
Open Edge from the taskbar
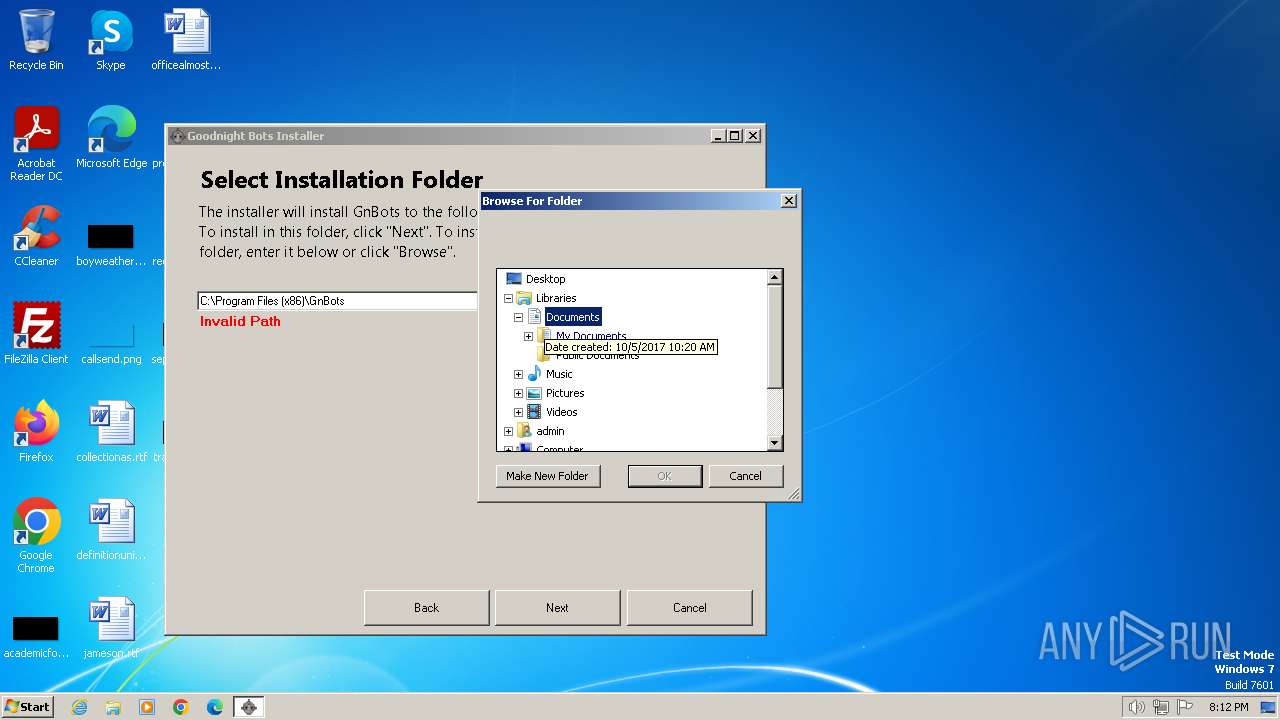tap(215, 707)
